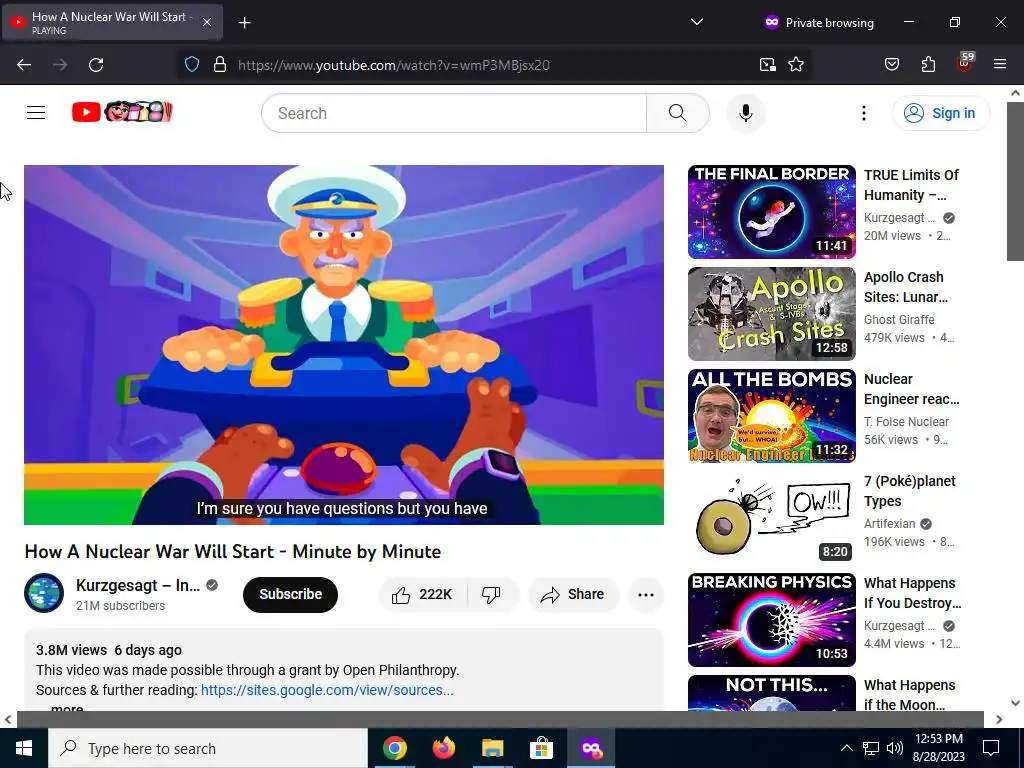This screenshot has width=1024, height=768.
Task: Open What Happens If You Destroy thumbnail
Action: click(x=771, y=620)
